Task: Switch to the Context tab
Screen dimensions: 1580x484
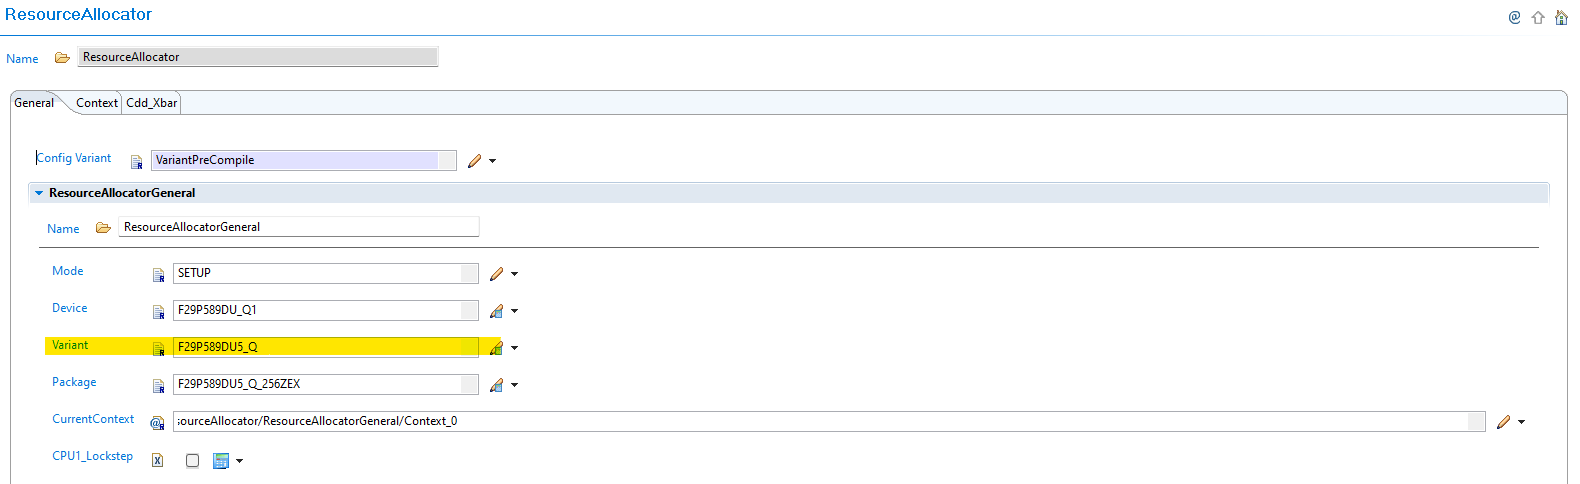Action: pos(96,103)
